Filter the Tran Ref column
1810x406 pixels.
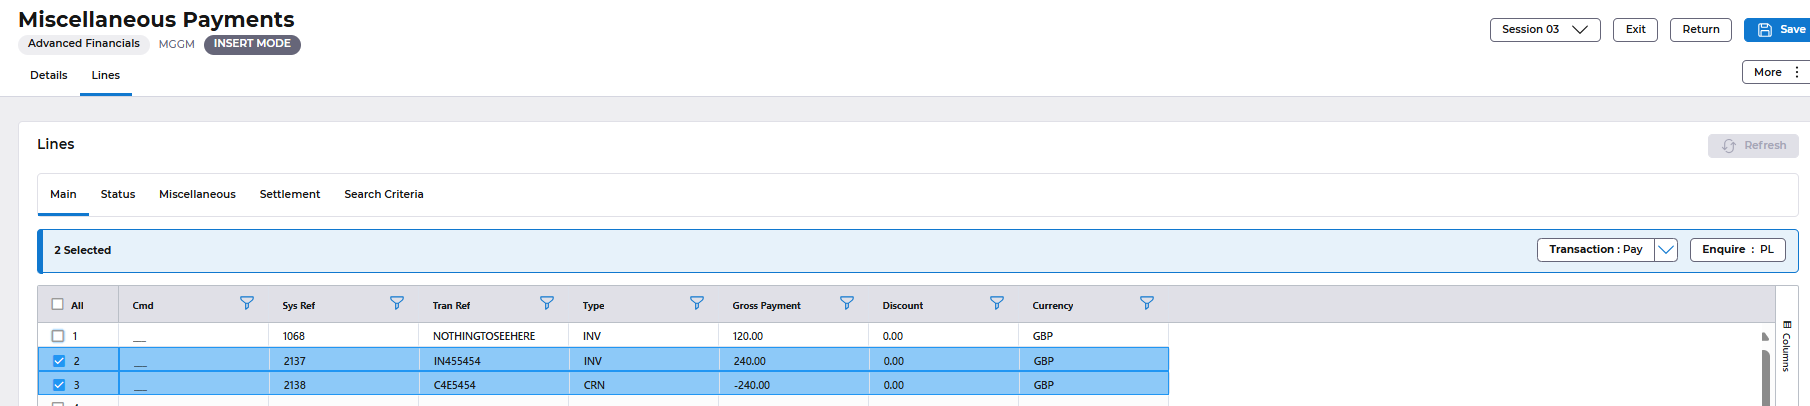[547, 303]
